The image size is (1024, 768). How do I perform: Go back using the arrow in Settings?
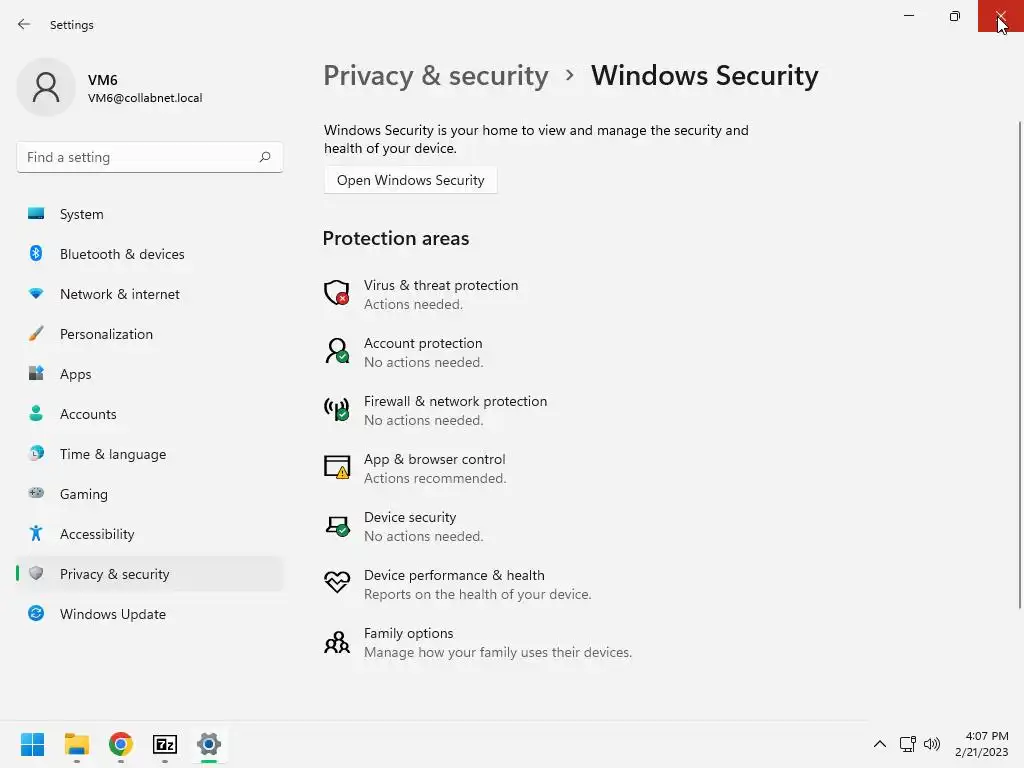coord(24,24)
